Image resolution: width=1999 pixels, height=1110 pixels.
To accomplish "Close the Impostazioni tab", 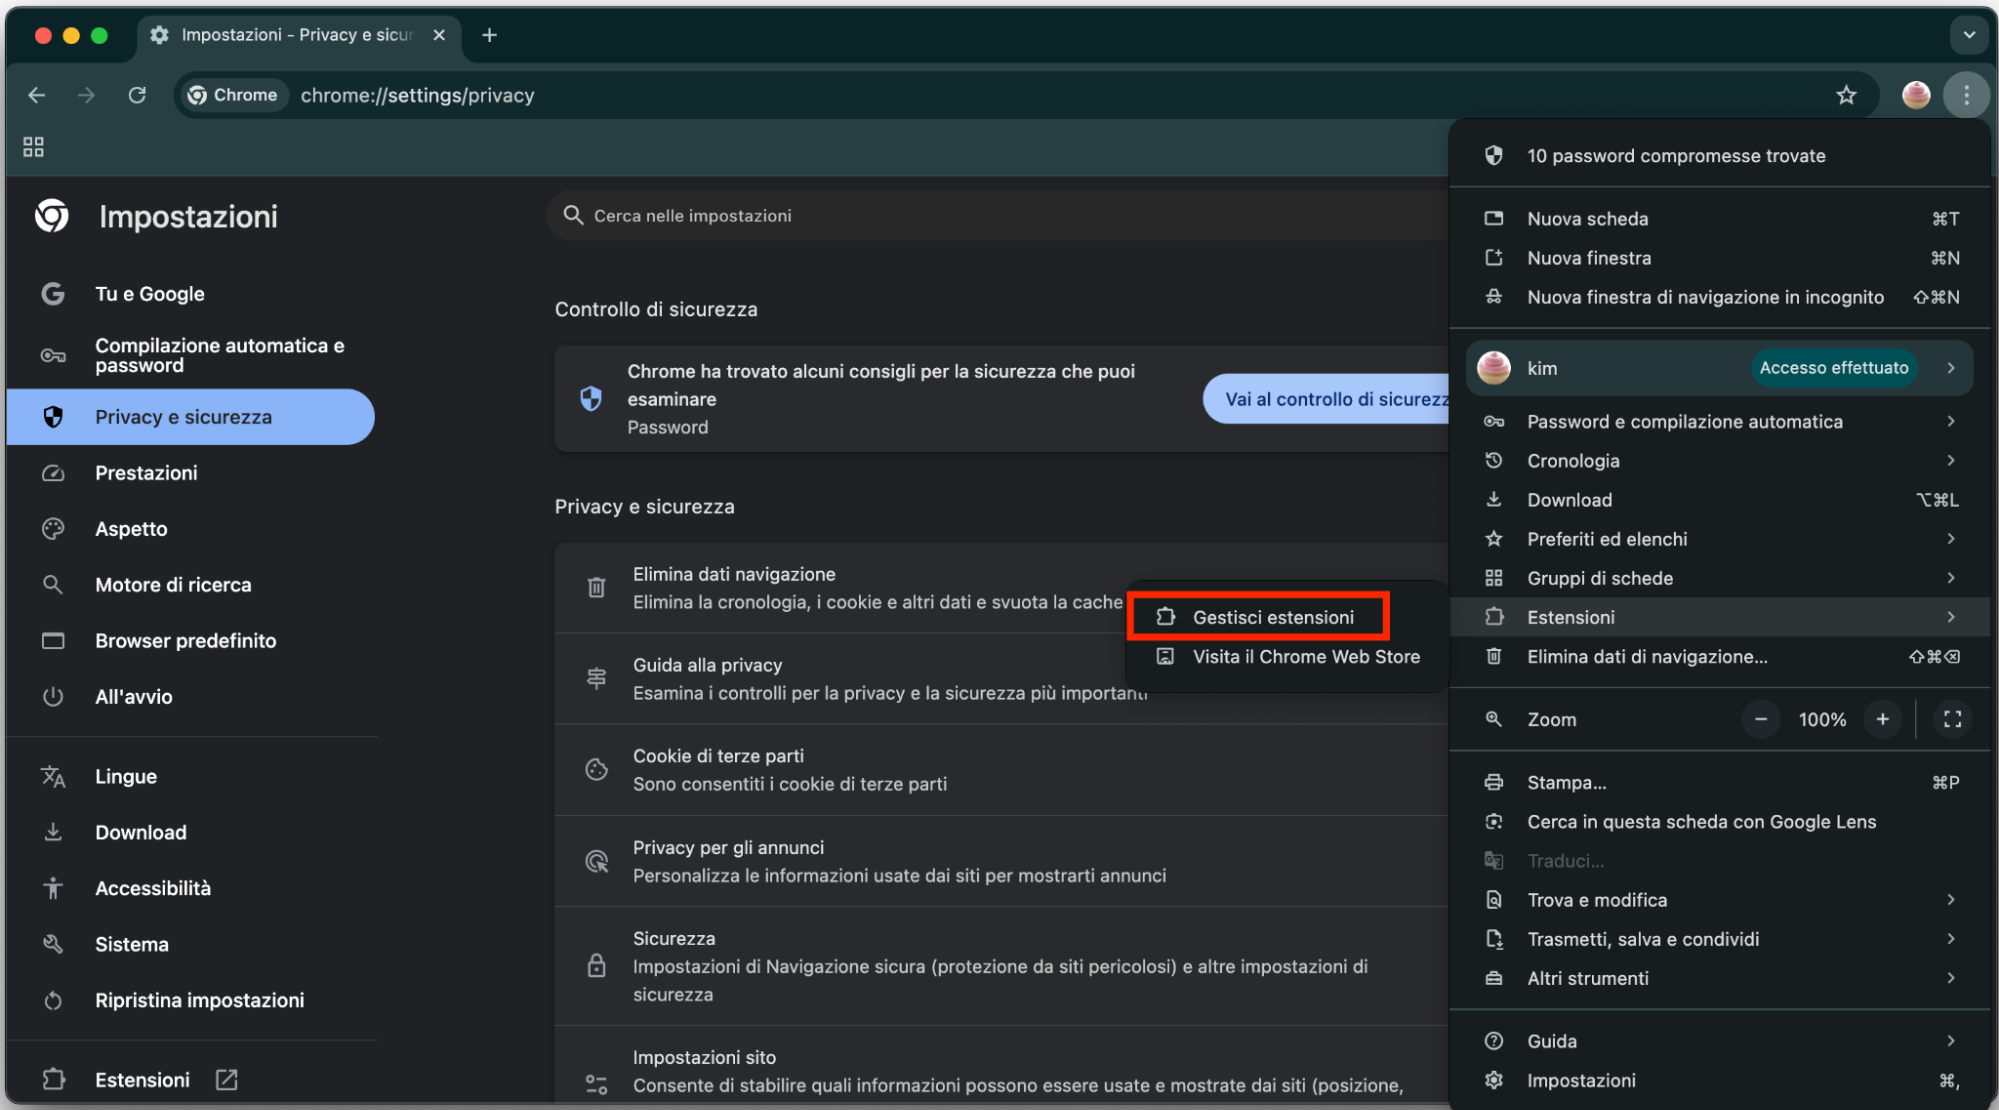I will [x=439, y=35].
